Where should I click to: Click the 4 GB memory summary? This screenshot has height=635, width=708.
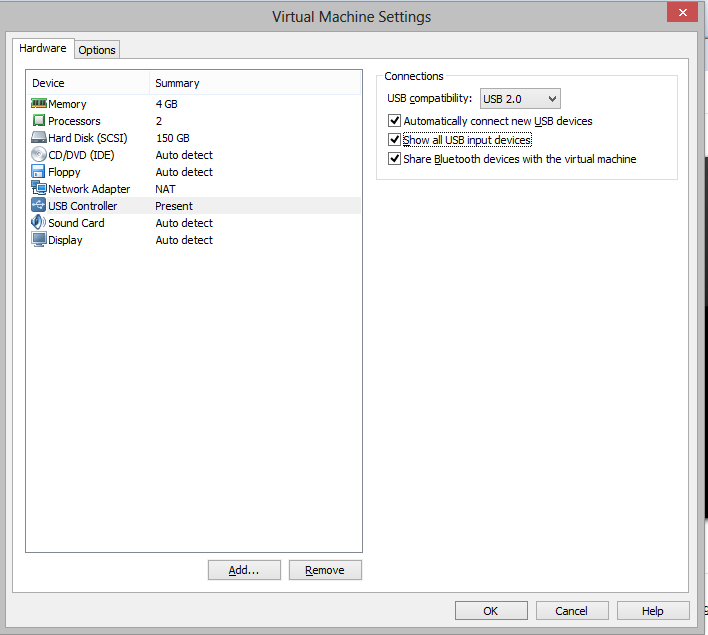pyautogui.click(x=167, y=104)
